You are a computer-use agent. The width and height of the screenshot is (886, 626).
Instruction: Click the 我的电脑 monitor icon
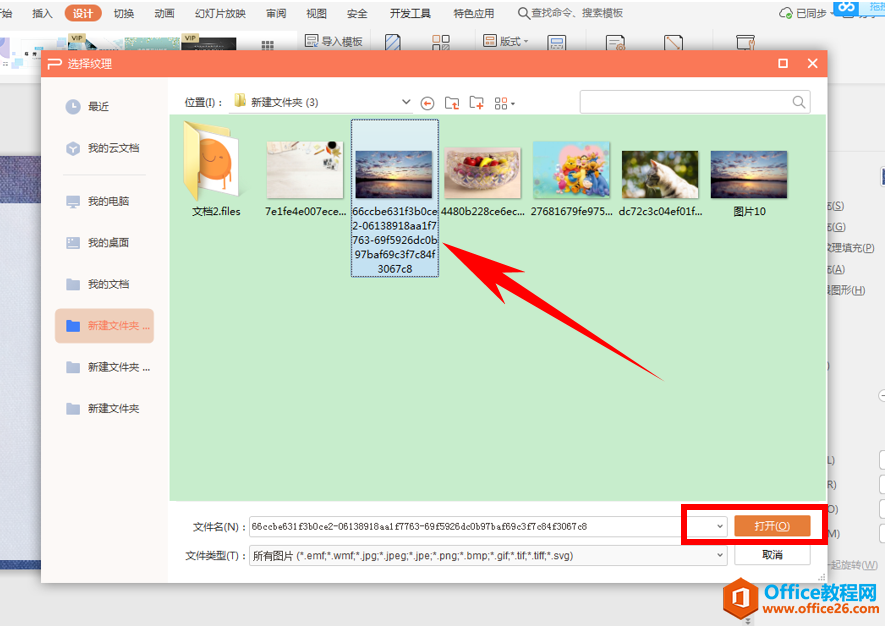[x=73, y=202]
